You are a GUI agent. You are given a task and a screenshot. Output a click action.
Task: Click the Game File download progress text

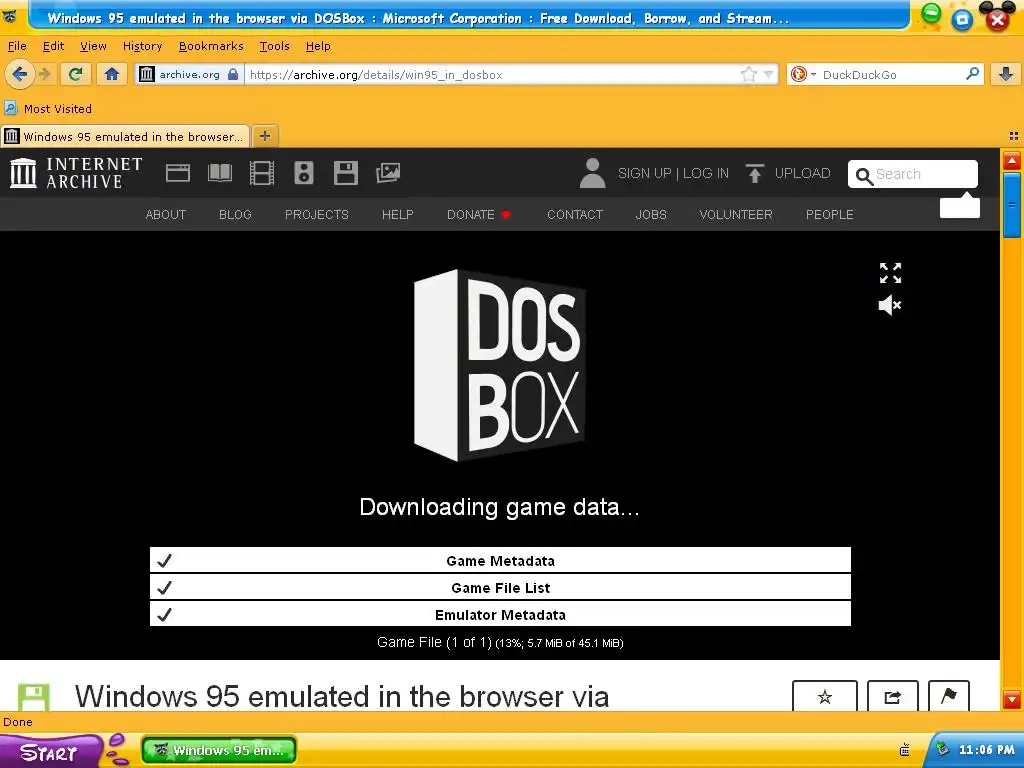pyautogui.click(x=500, y=643)
